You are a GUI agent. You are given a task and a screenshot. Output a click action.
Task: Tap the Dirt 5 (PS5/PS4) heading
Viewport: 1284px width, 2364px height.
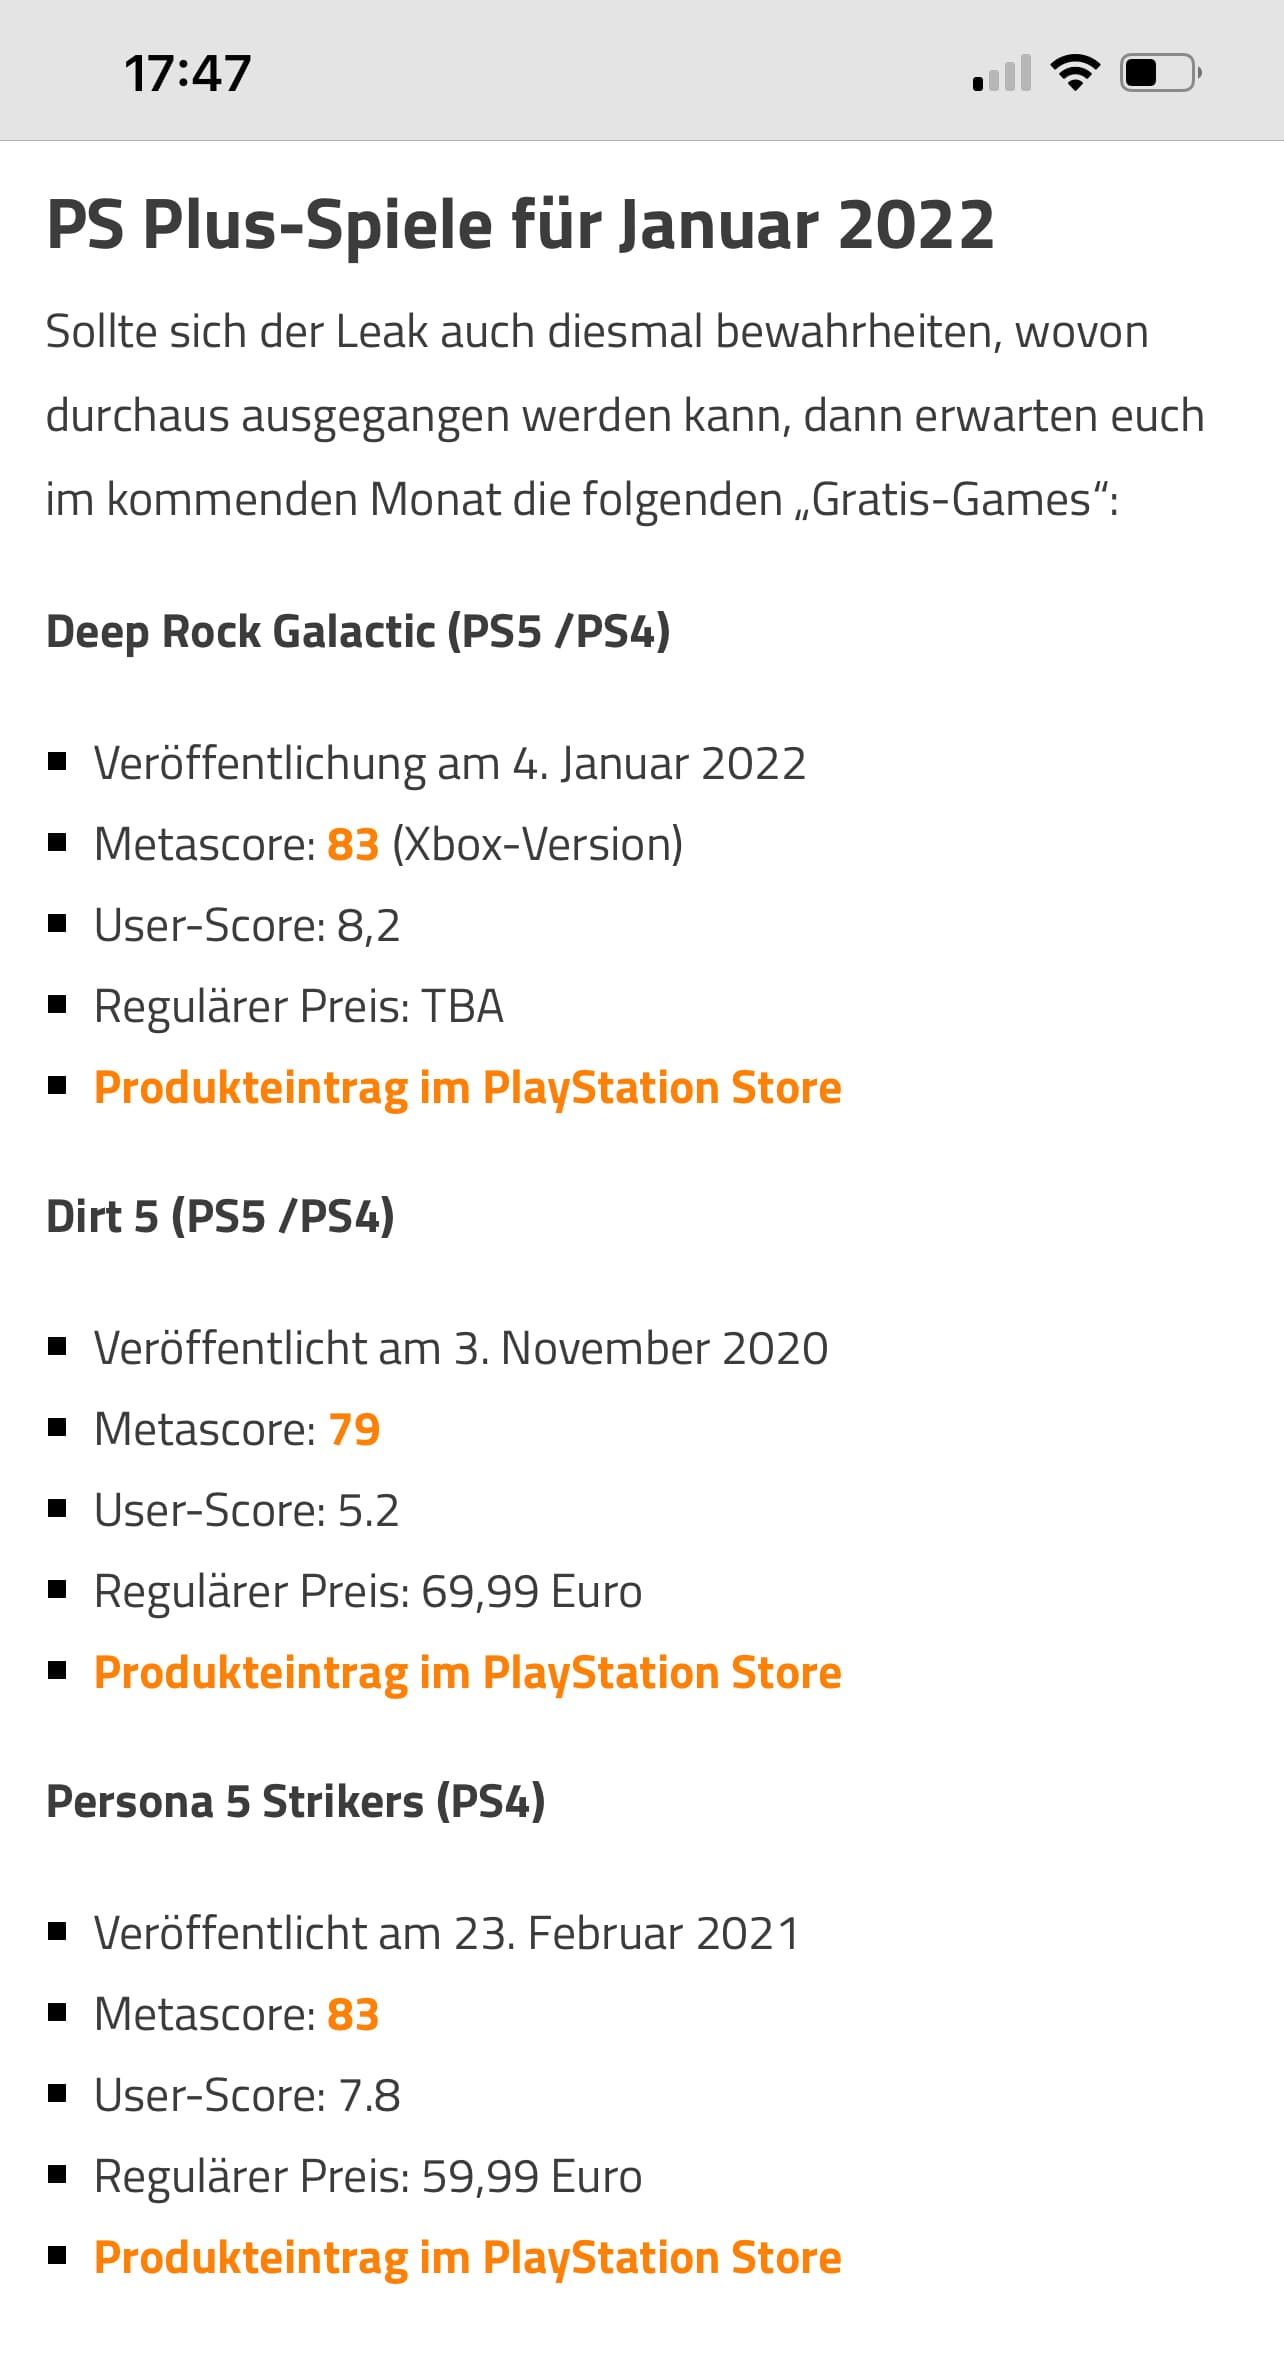pos(220,1217)
